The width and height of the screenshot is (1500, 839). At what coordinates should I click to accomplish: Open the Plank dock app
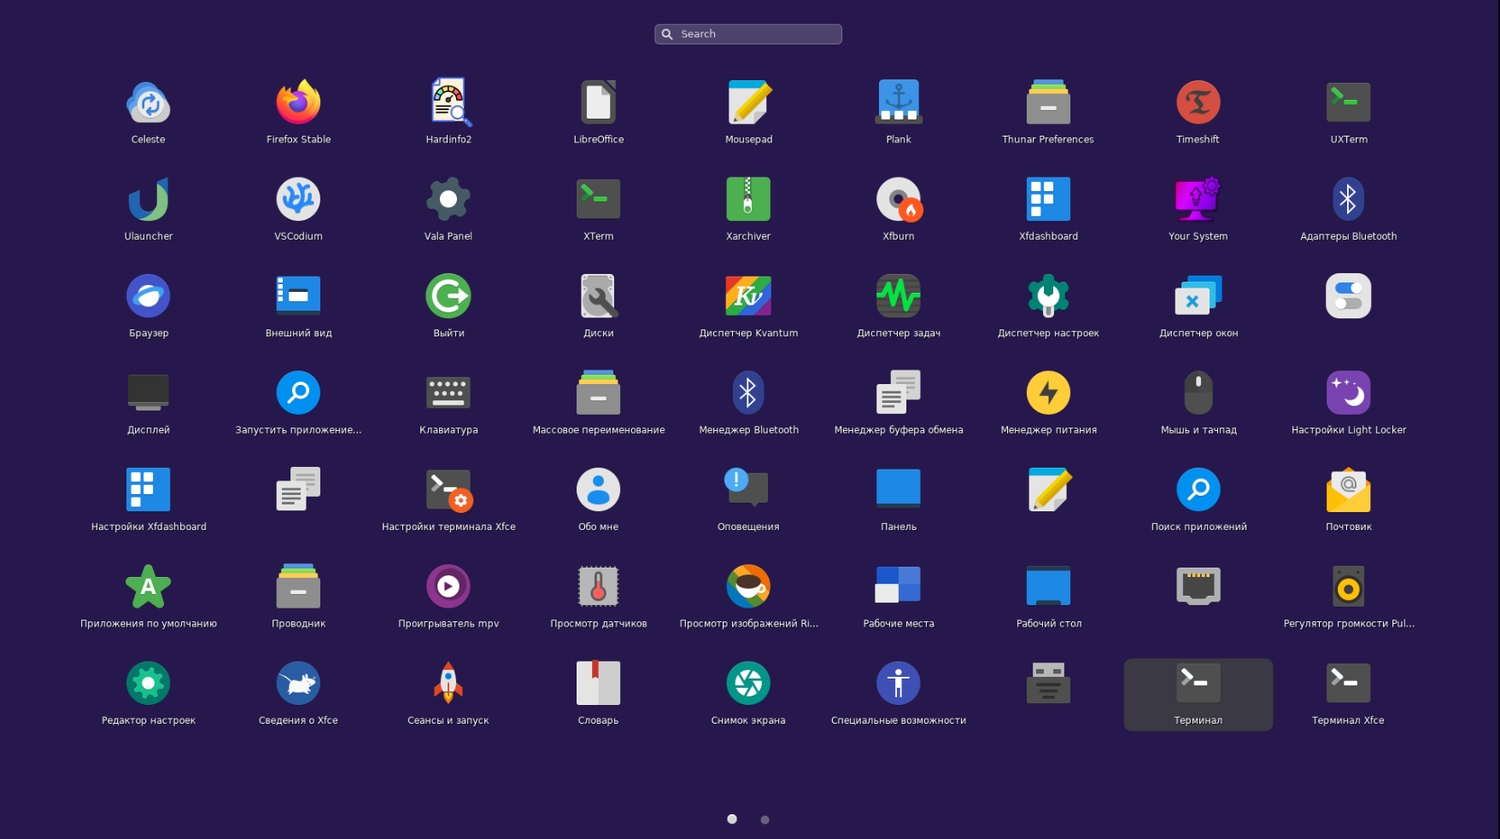tap(898, 102)
